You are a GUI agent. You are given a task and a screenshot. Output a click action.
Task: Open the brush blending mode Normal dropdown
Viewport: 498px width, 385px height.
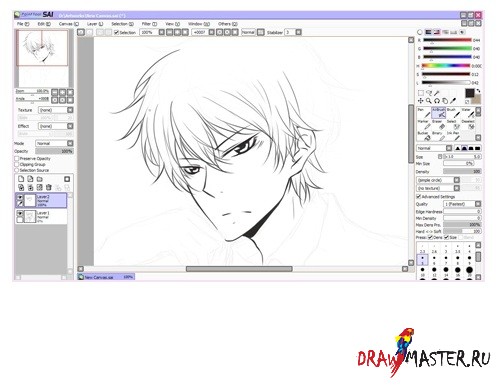pos(434,148)
